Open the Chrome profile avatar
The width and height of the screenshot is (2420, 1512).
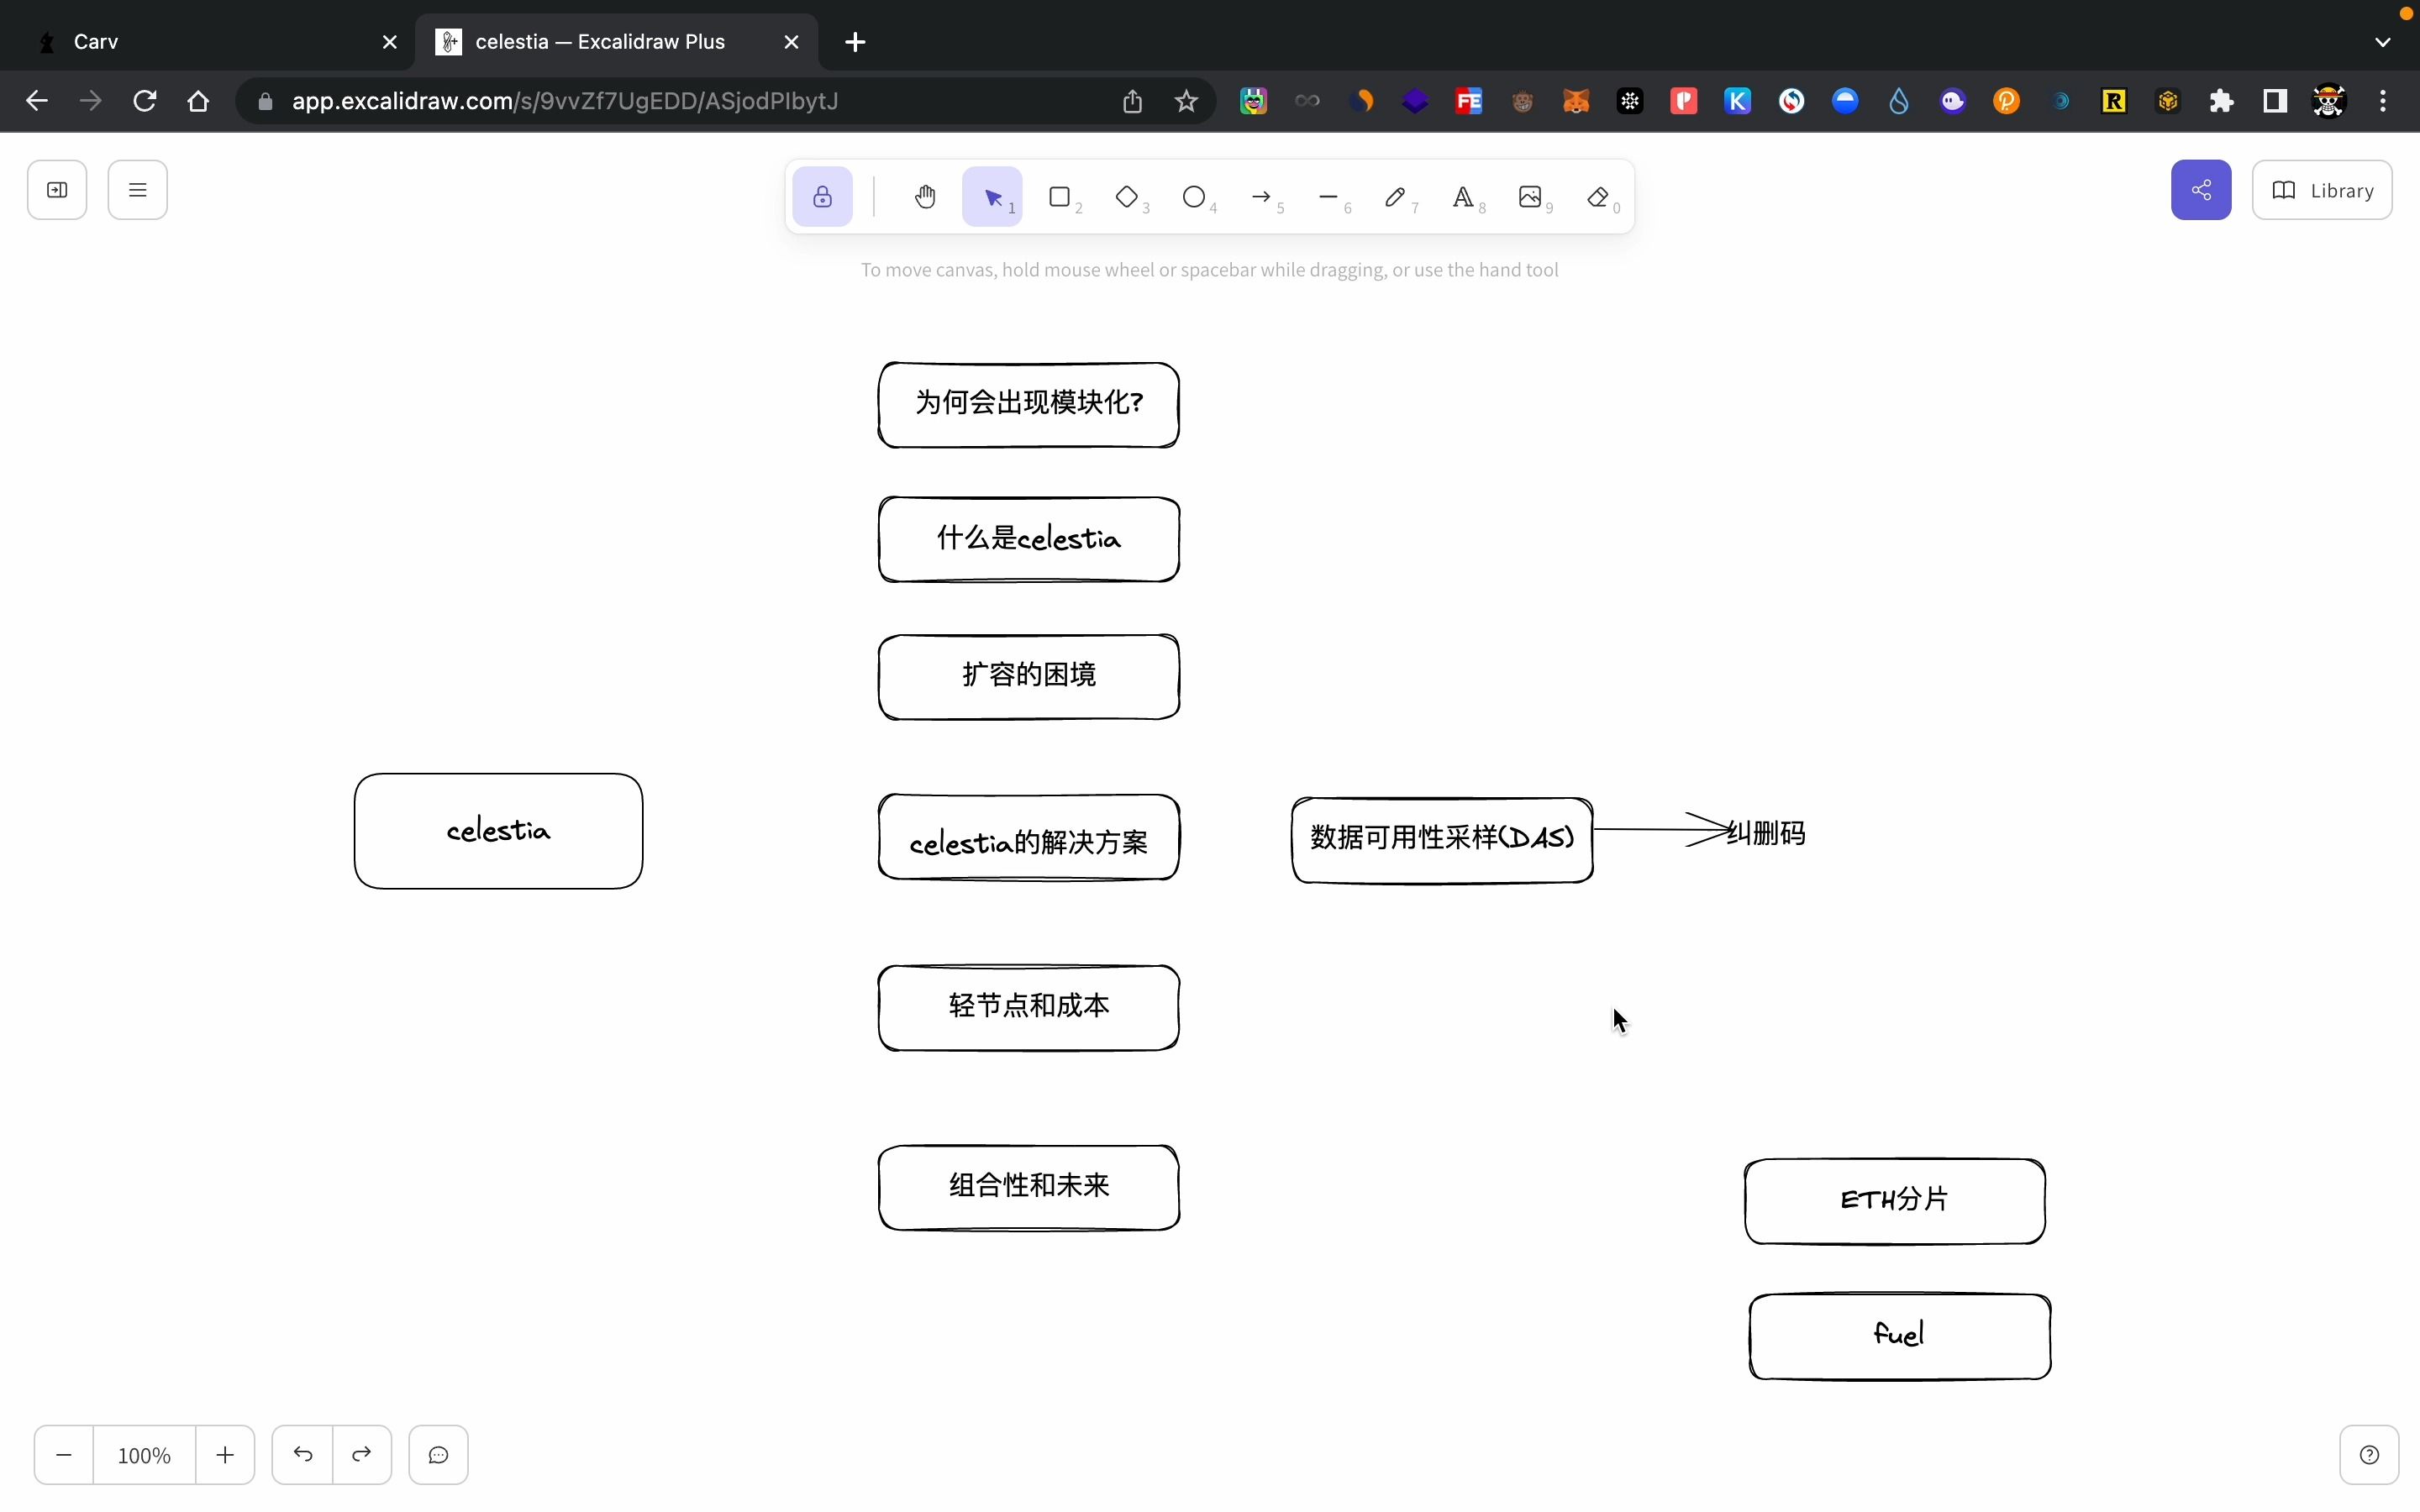pyautogui.click(x=2329, y=101)
